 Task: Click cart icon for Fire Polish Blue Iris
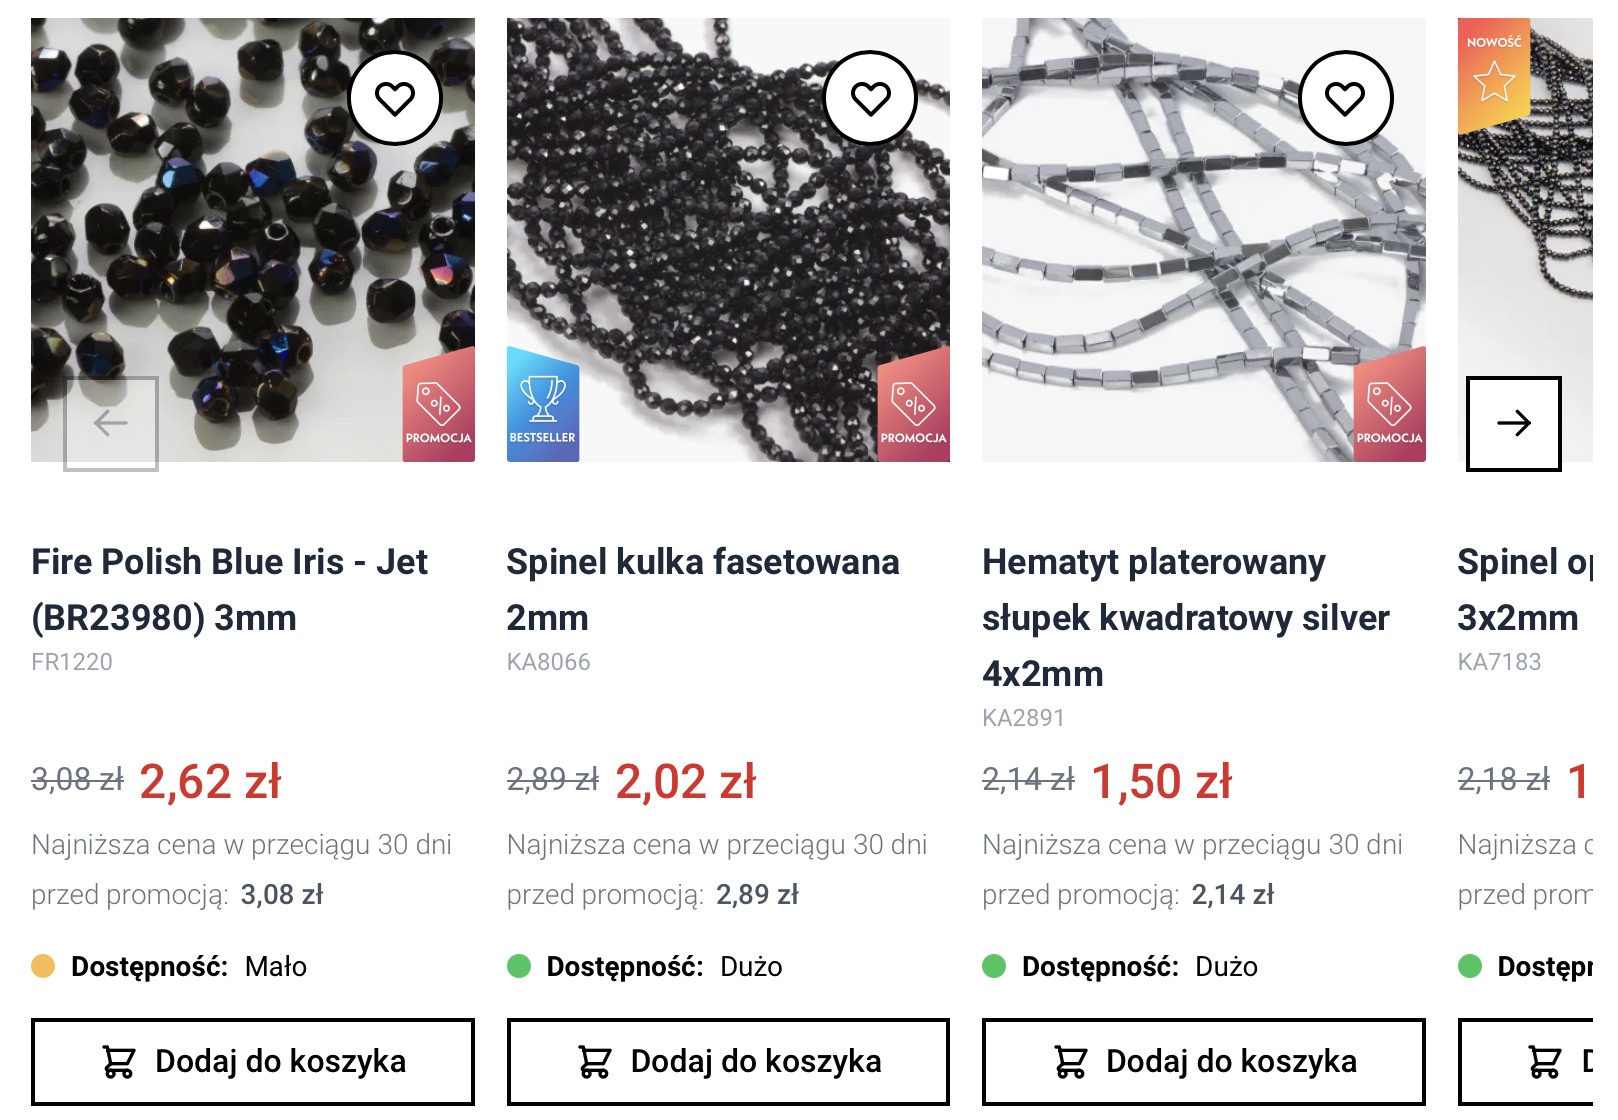(118, 1061)
